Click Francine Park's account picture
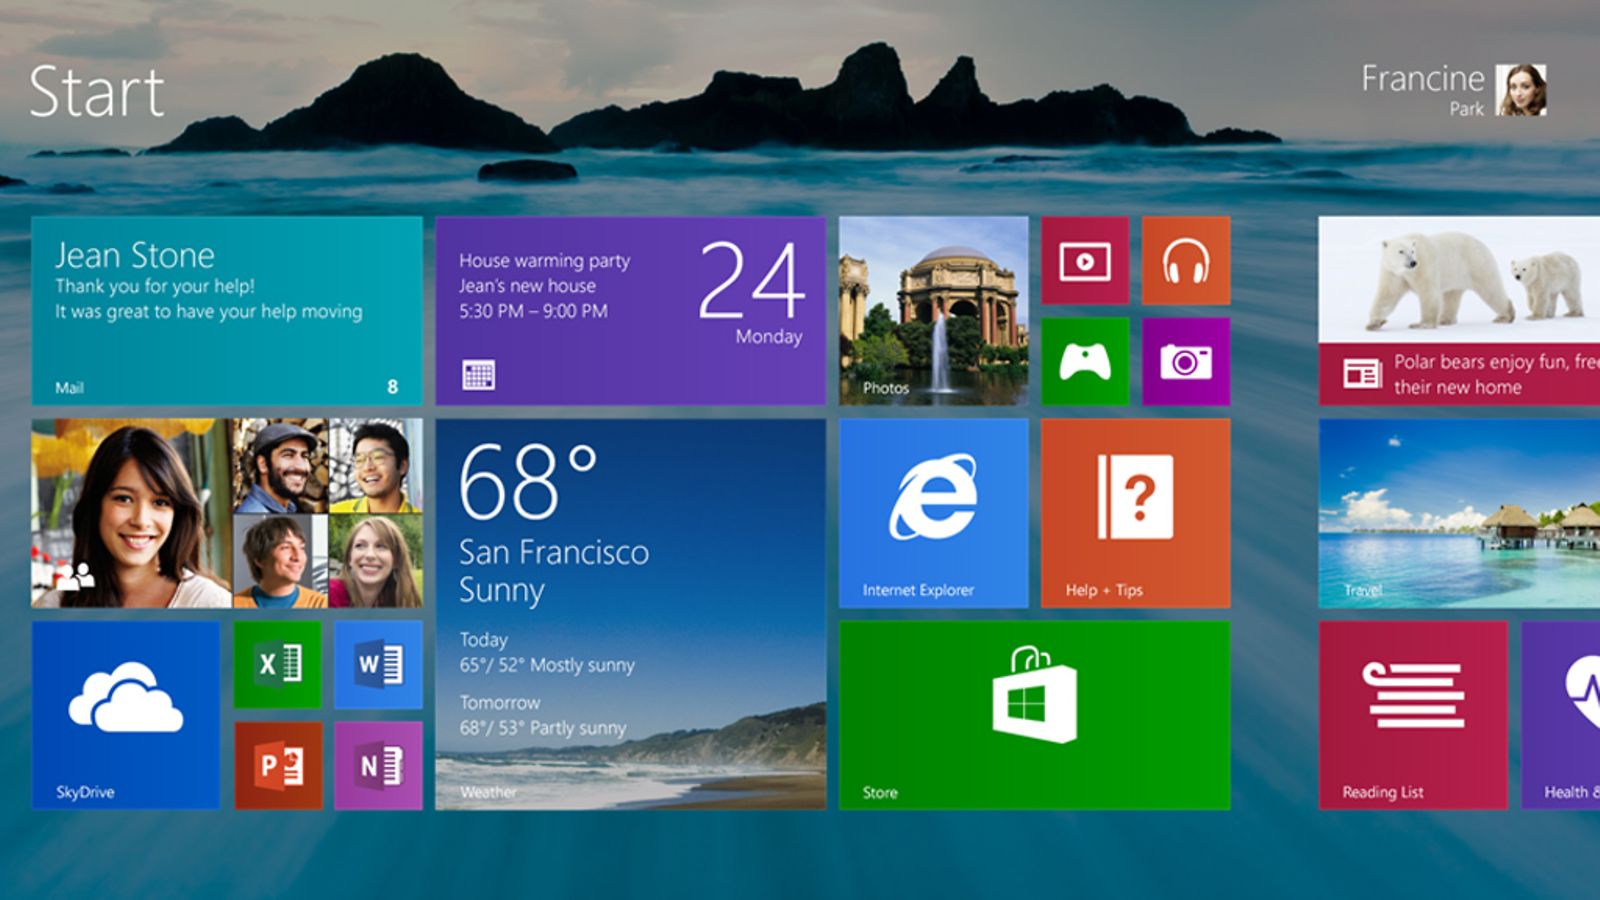1600x900 pixels. coord(1521,90)
